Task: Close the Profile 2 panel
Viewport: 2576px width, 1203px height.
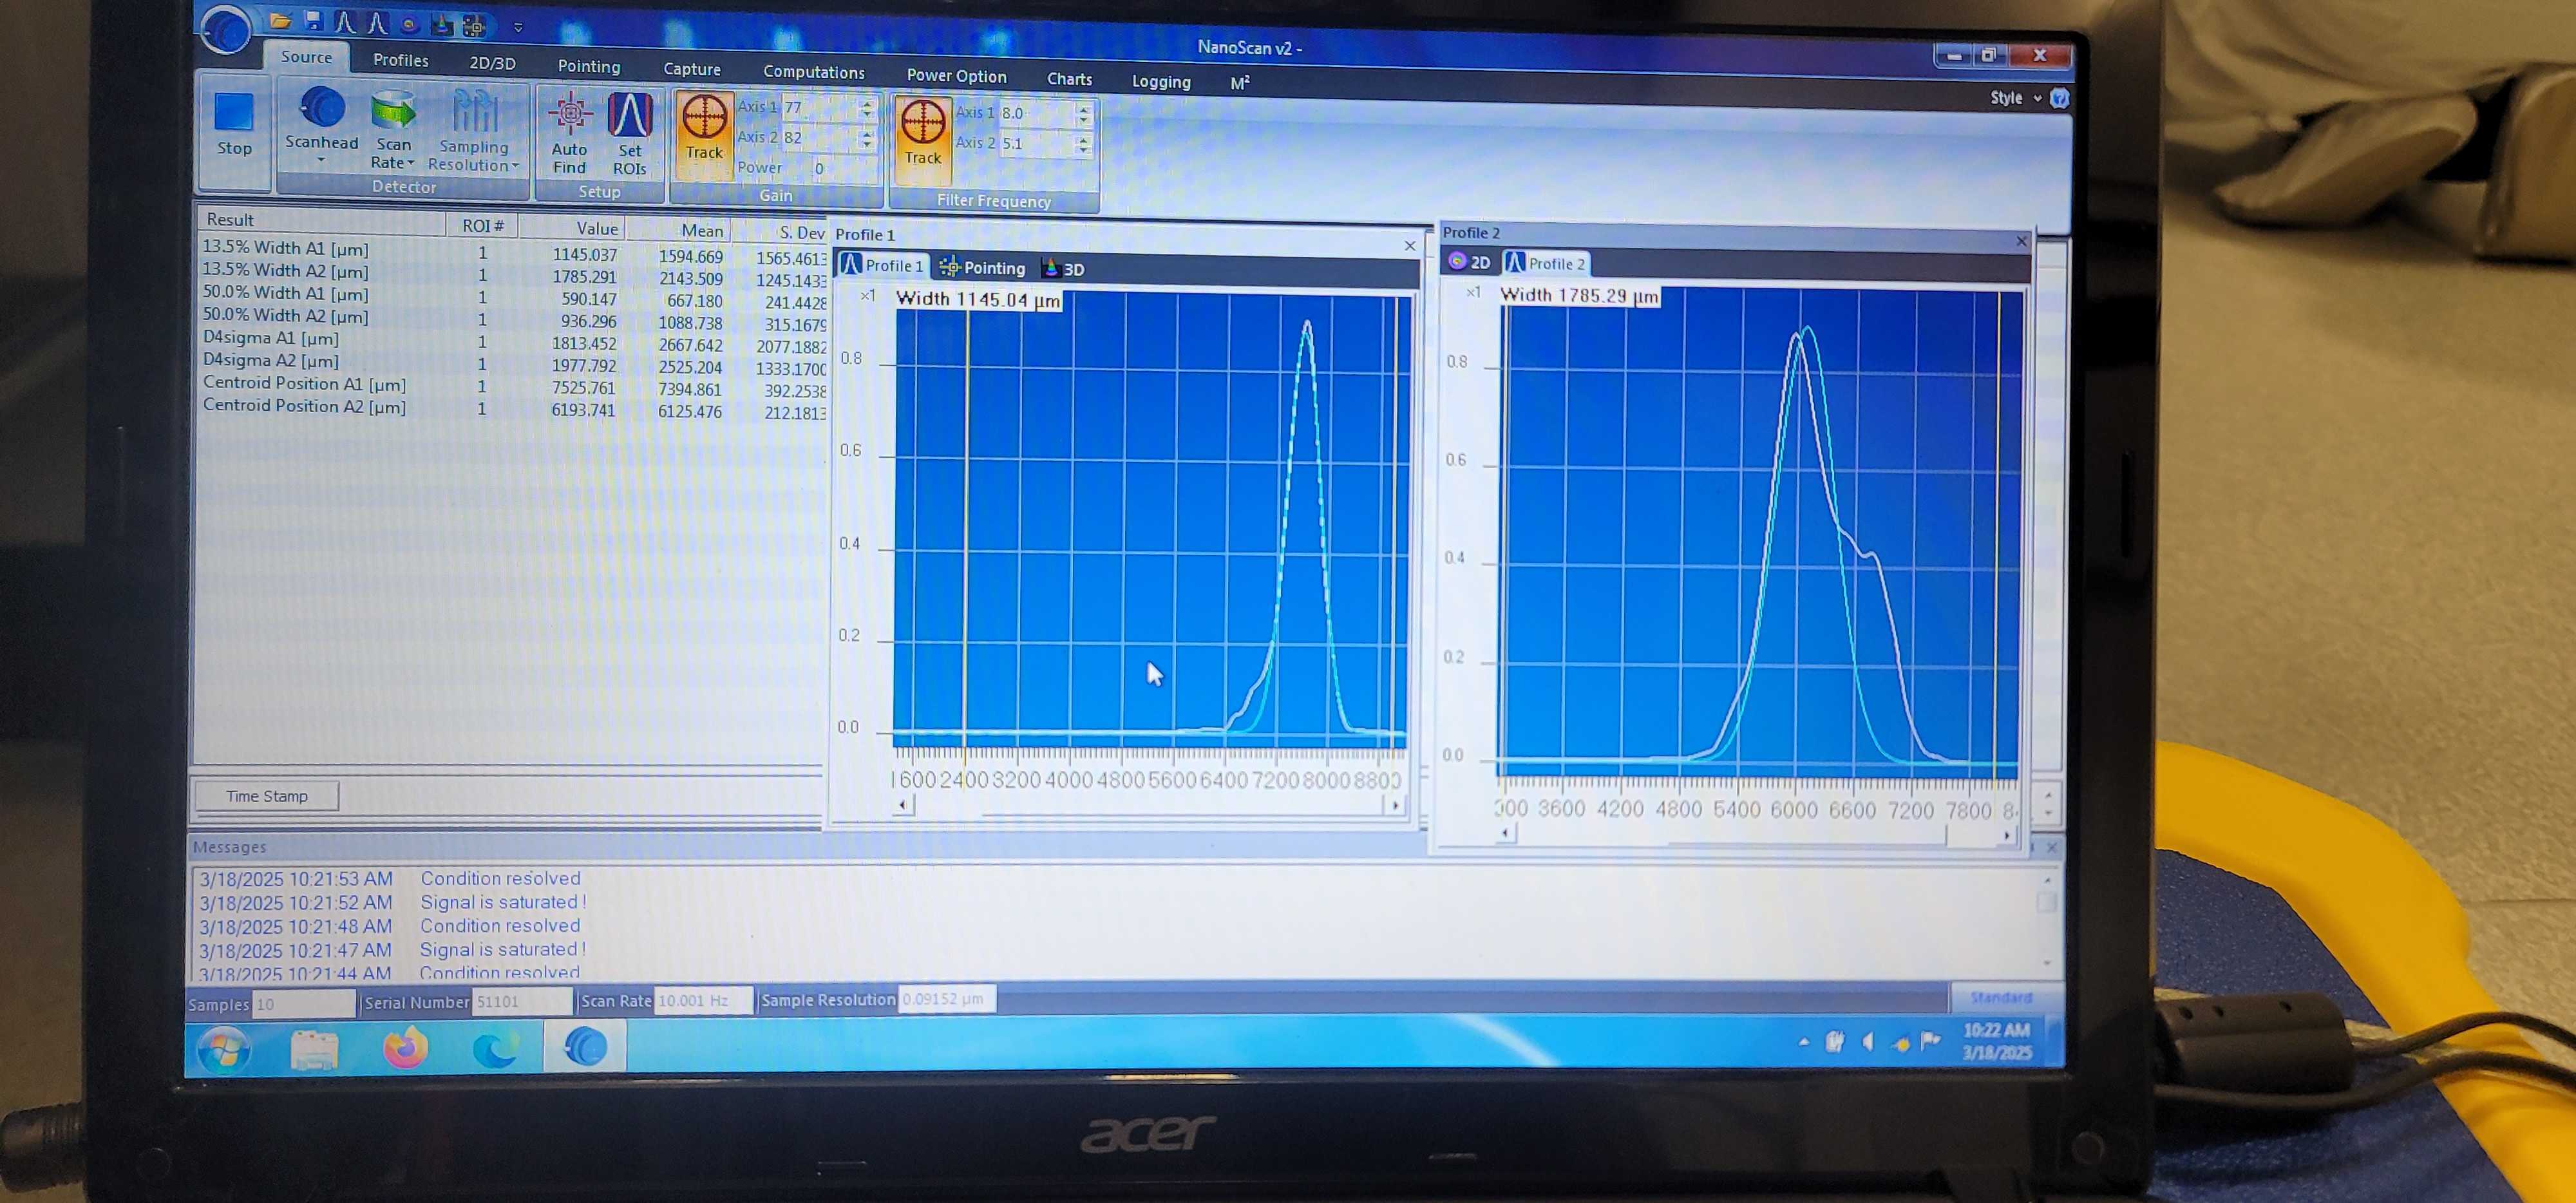Action: (2021, 241)
